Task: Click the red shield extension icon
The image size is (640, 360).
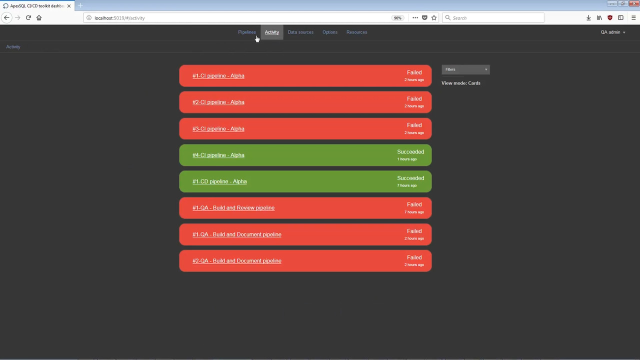Action: [x=610, y=18]
